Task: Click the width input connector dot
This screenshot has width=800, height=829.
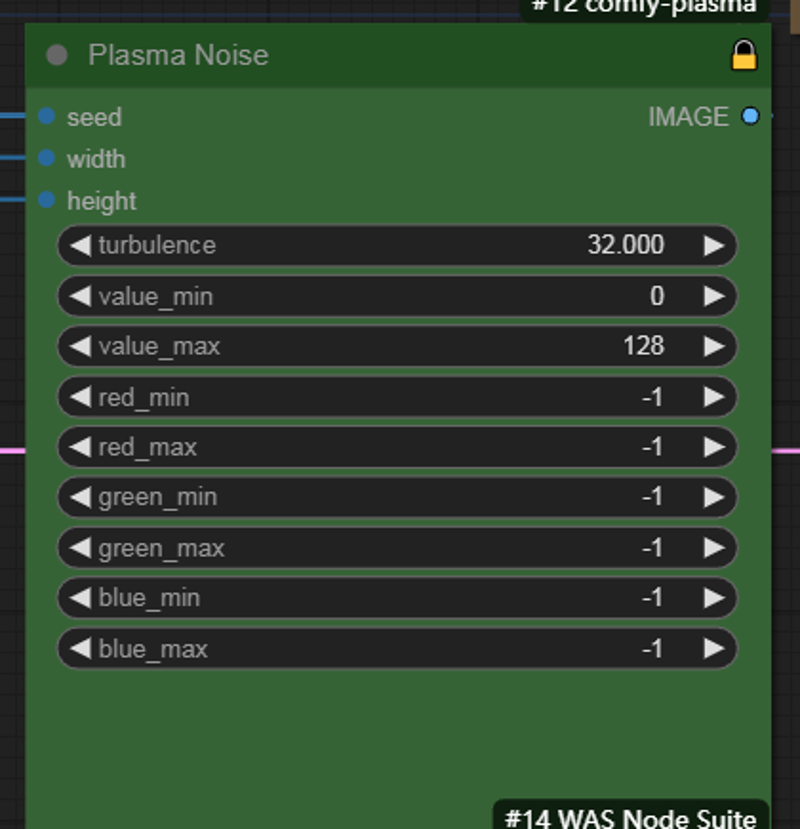Action: click(47, 158)
